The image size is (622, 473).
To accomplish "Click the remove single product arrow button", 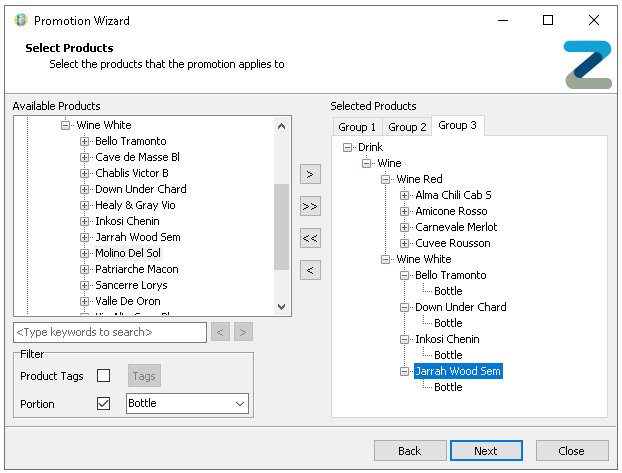I will coord(310,270).
